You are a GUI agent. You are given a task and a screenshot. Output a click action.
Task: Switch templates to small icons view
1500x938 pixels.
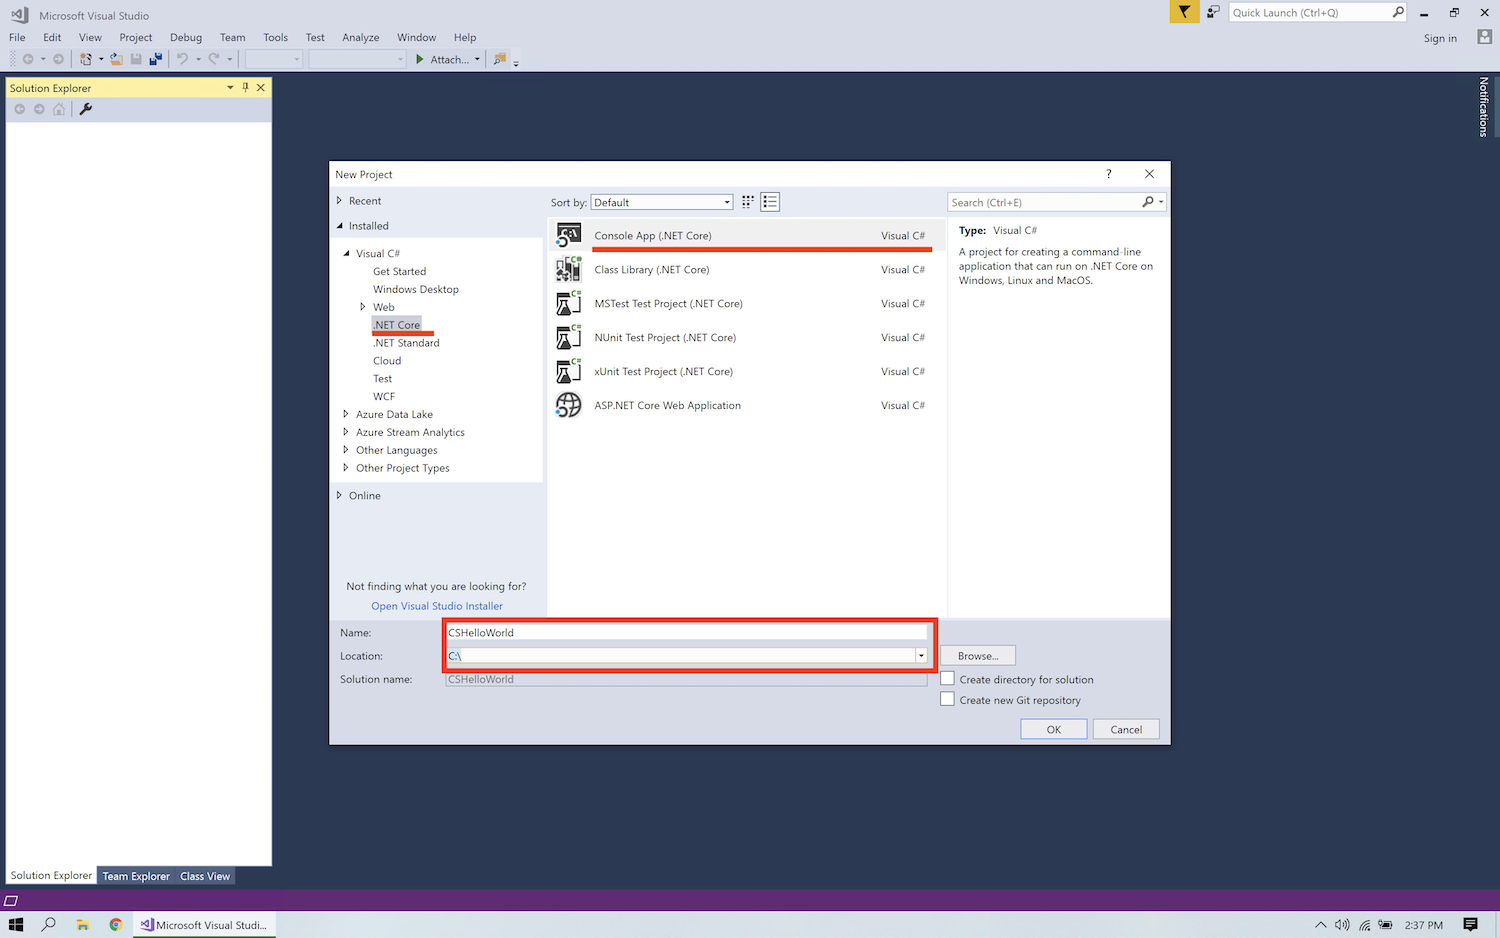point(747,202)
